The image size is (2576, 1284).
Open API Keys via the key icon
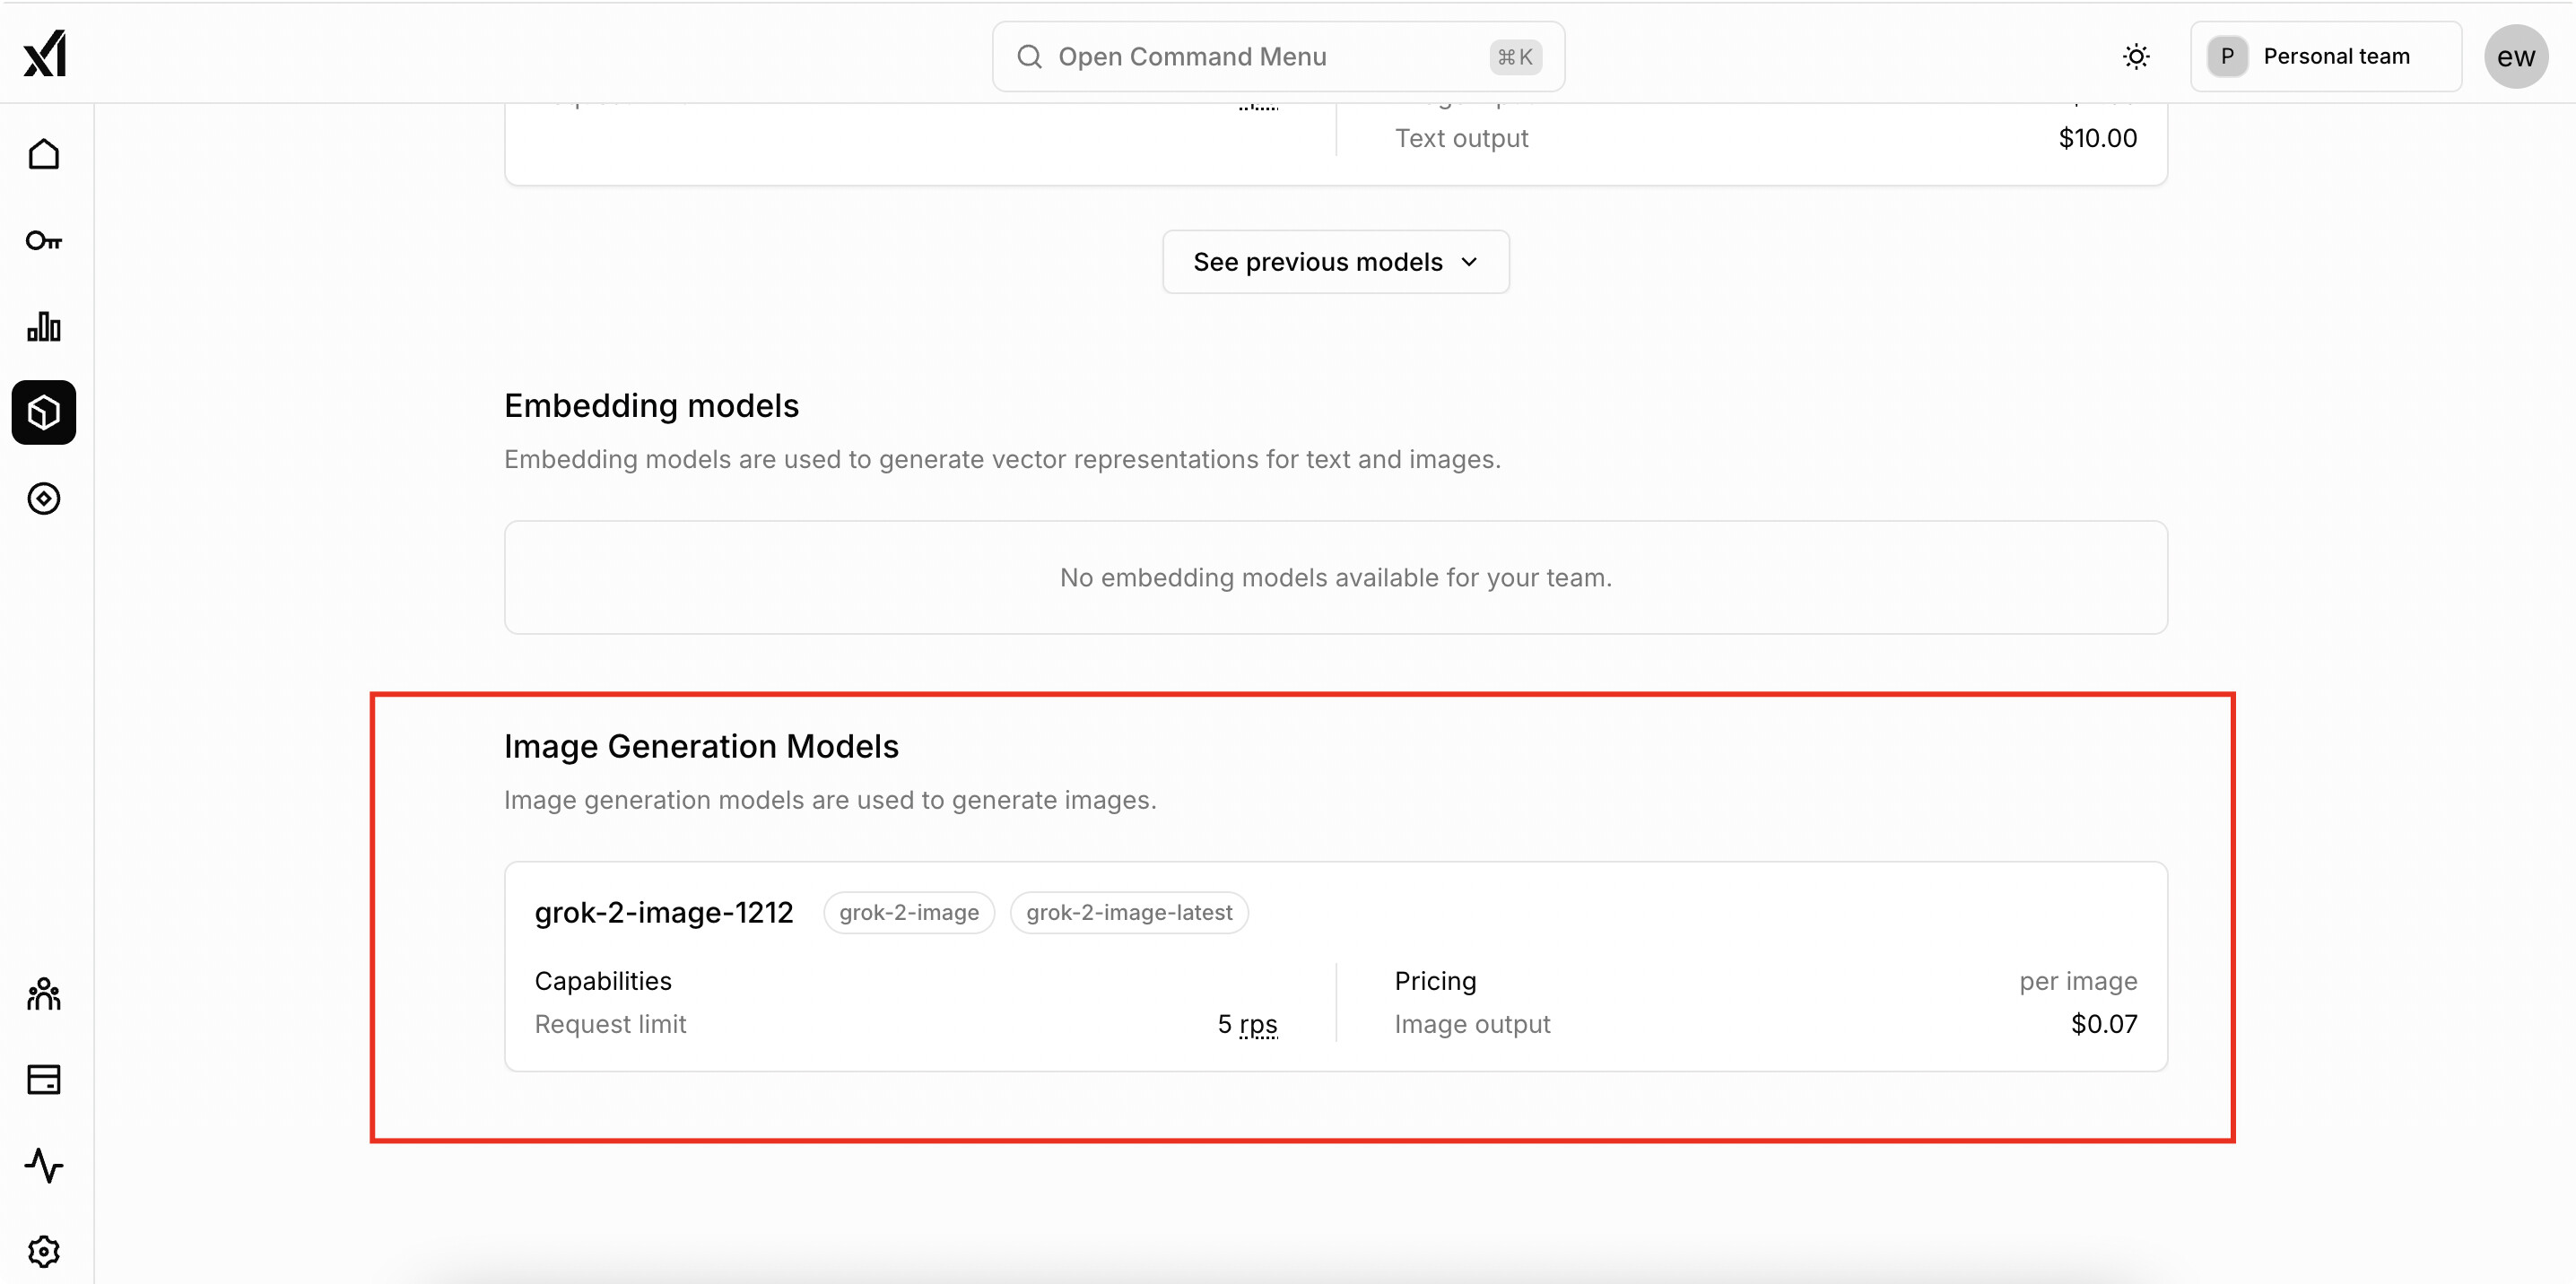(44, 241)
